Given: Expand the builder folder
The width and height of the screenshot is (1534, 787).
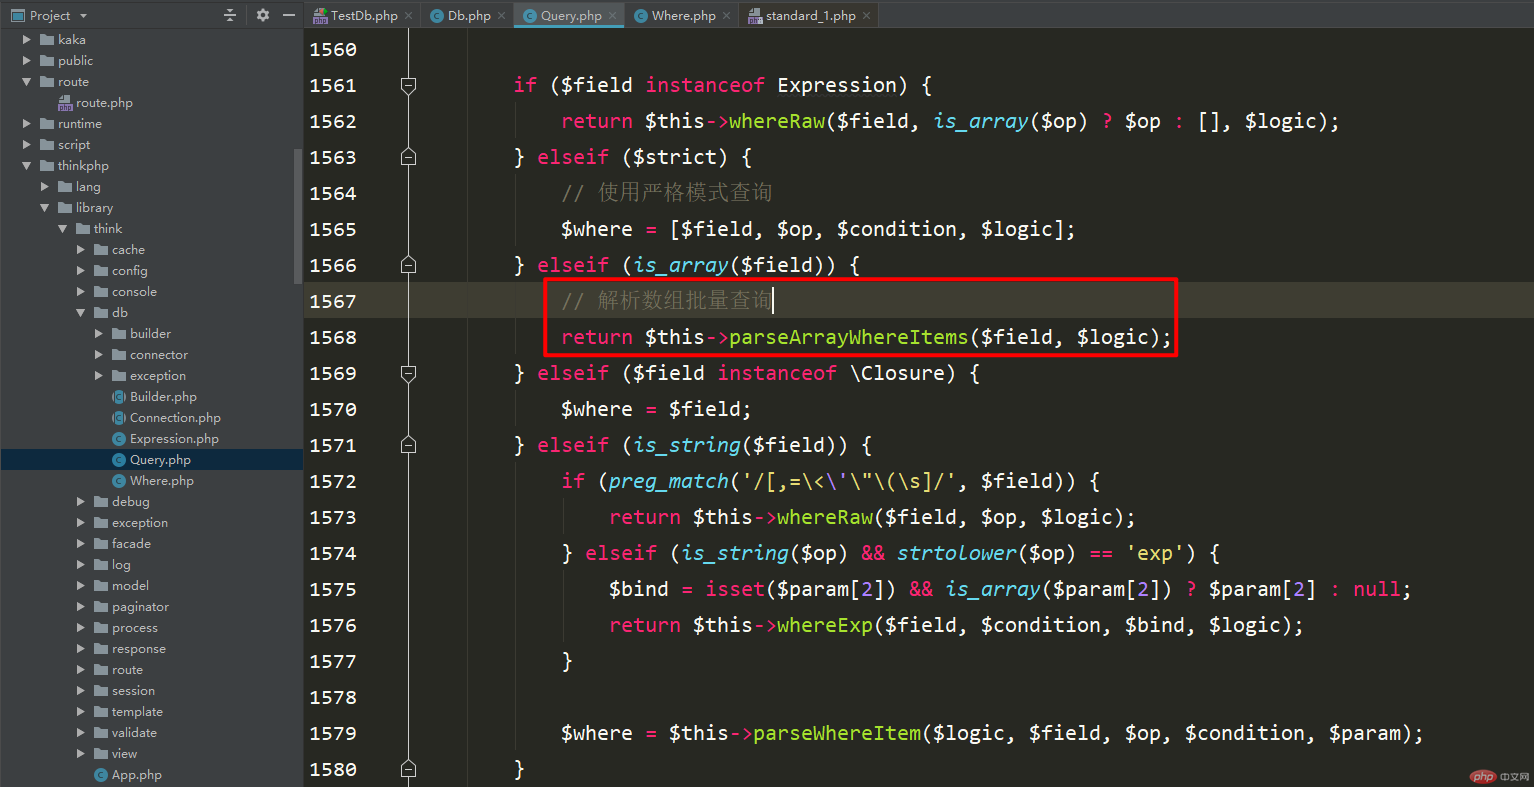Looking at the screenshot, I should (99, 334).
